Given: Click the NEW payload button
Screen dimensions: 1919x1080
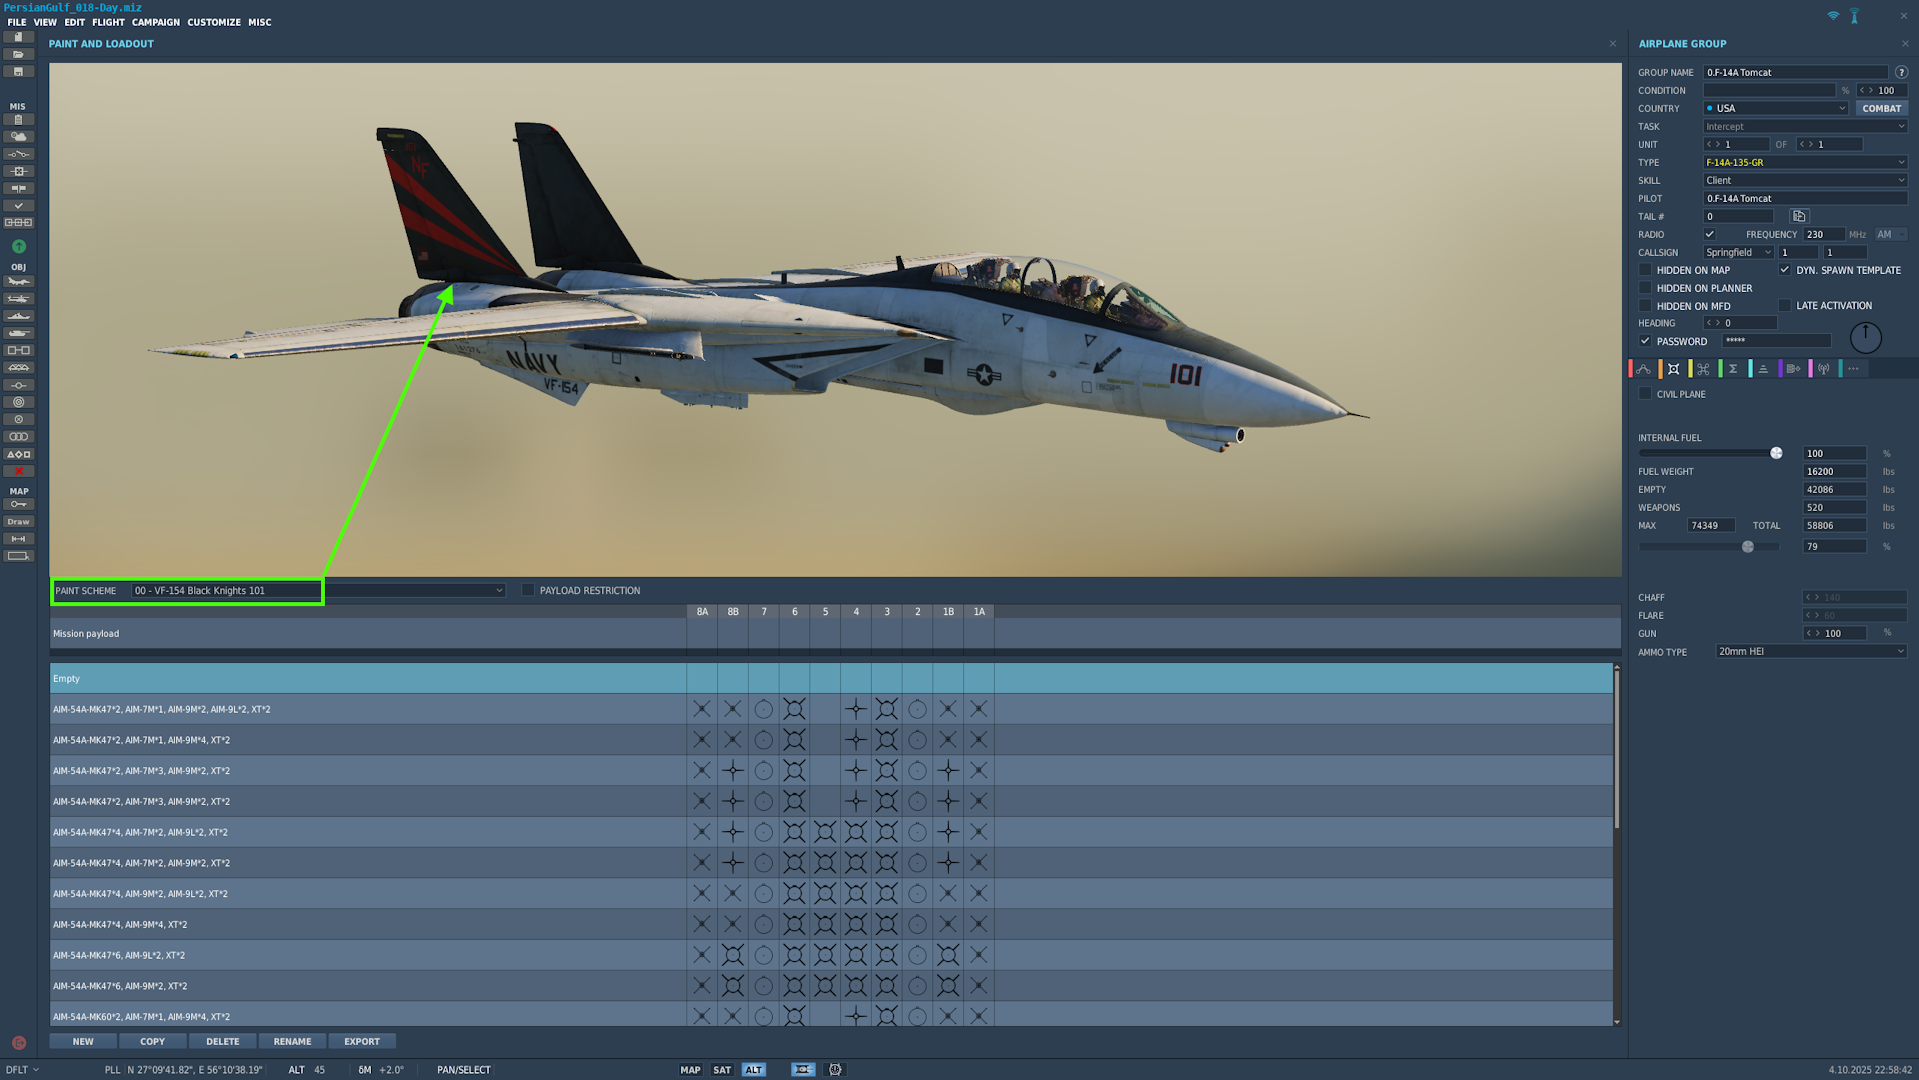Looking at the screenshot, I should [83, 1042].
